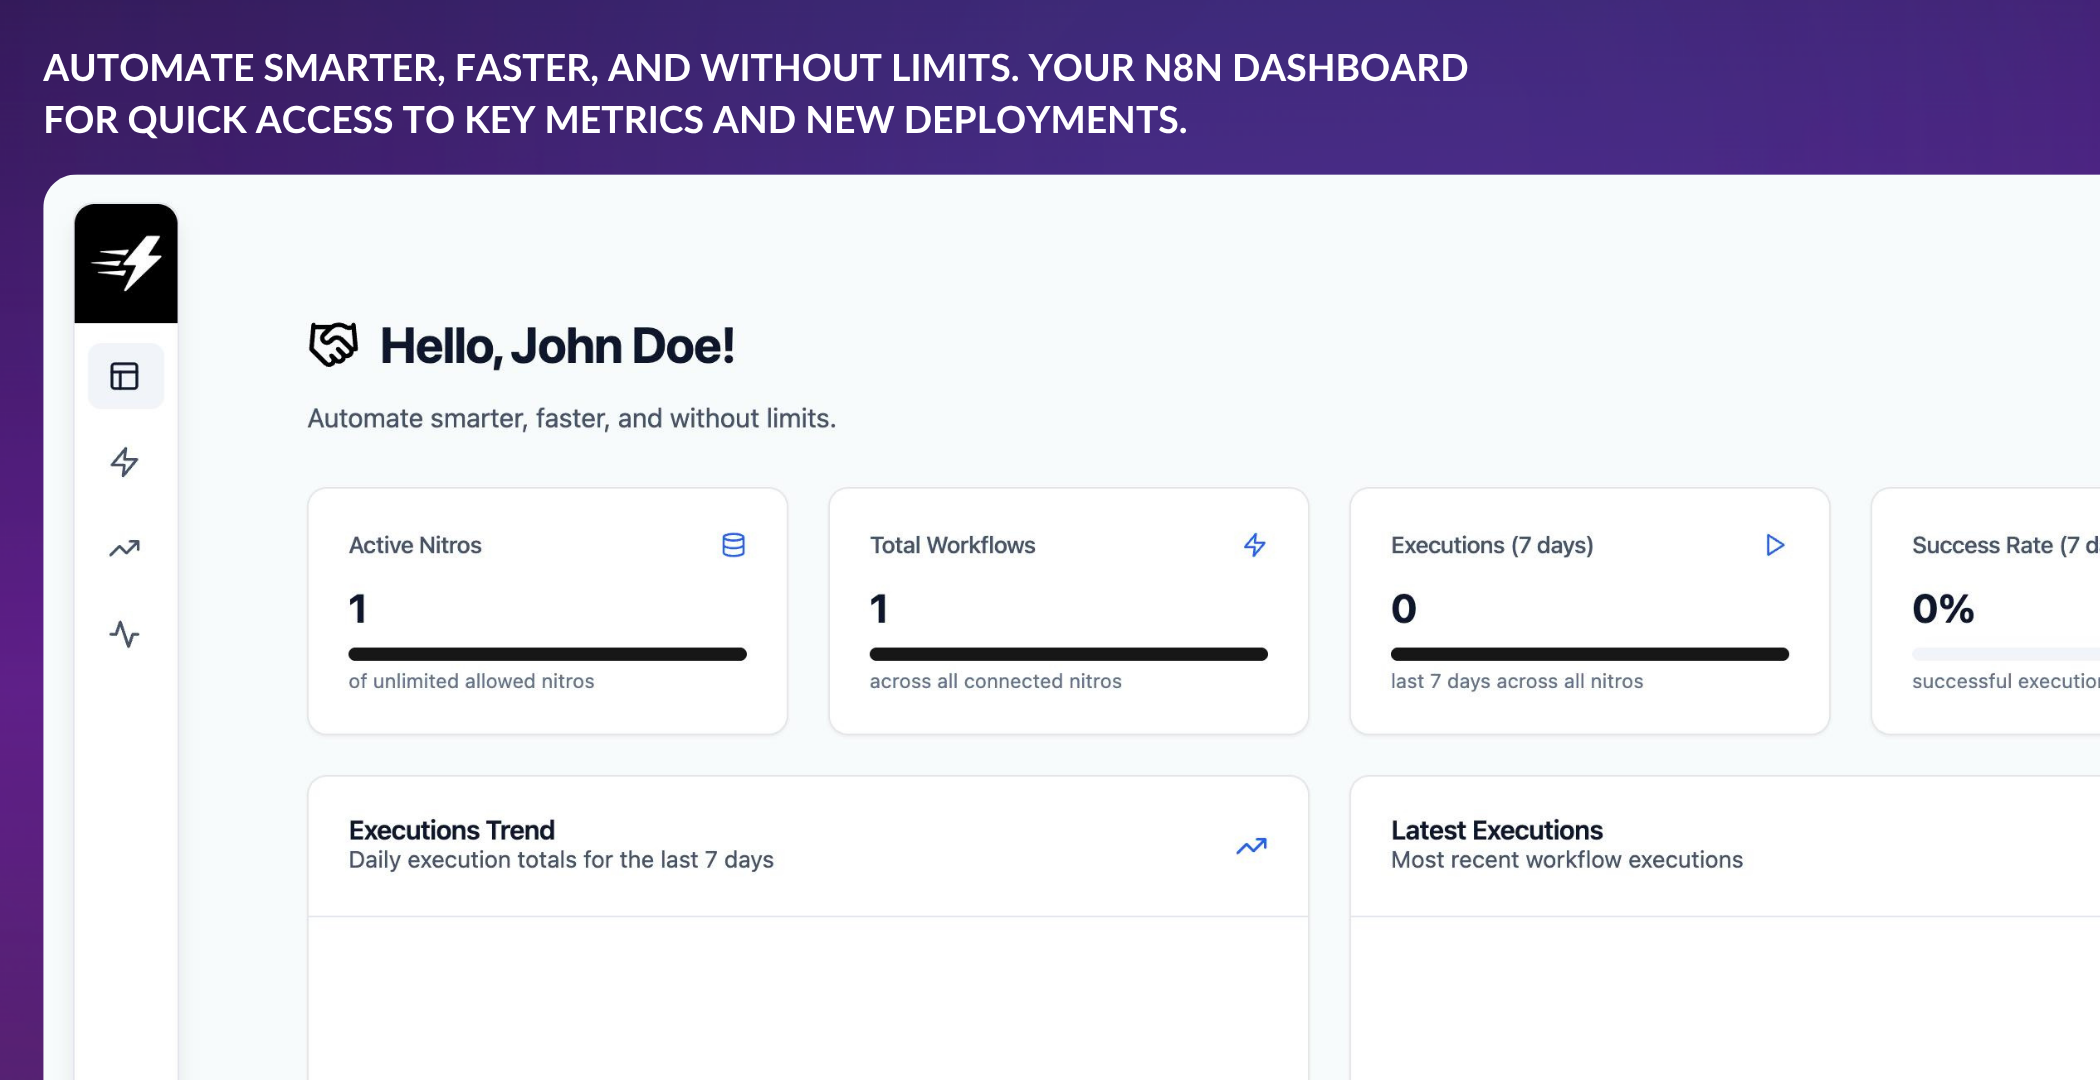
Task: Click the Executions Trend panel title
Action: (x=452, y=830)
